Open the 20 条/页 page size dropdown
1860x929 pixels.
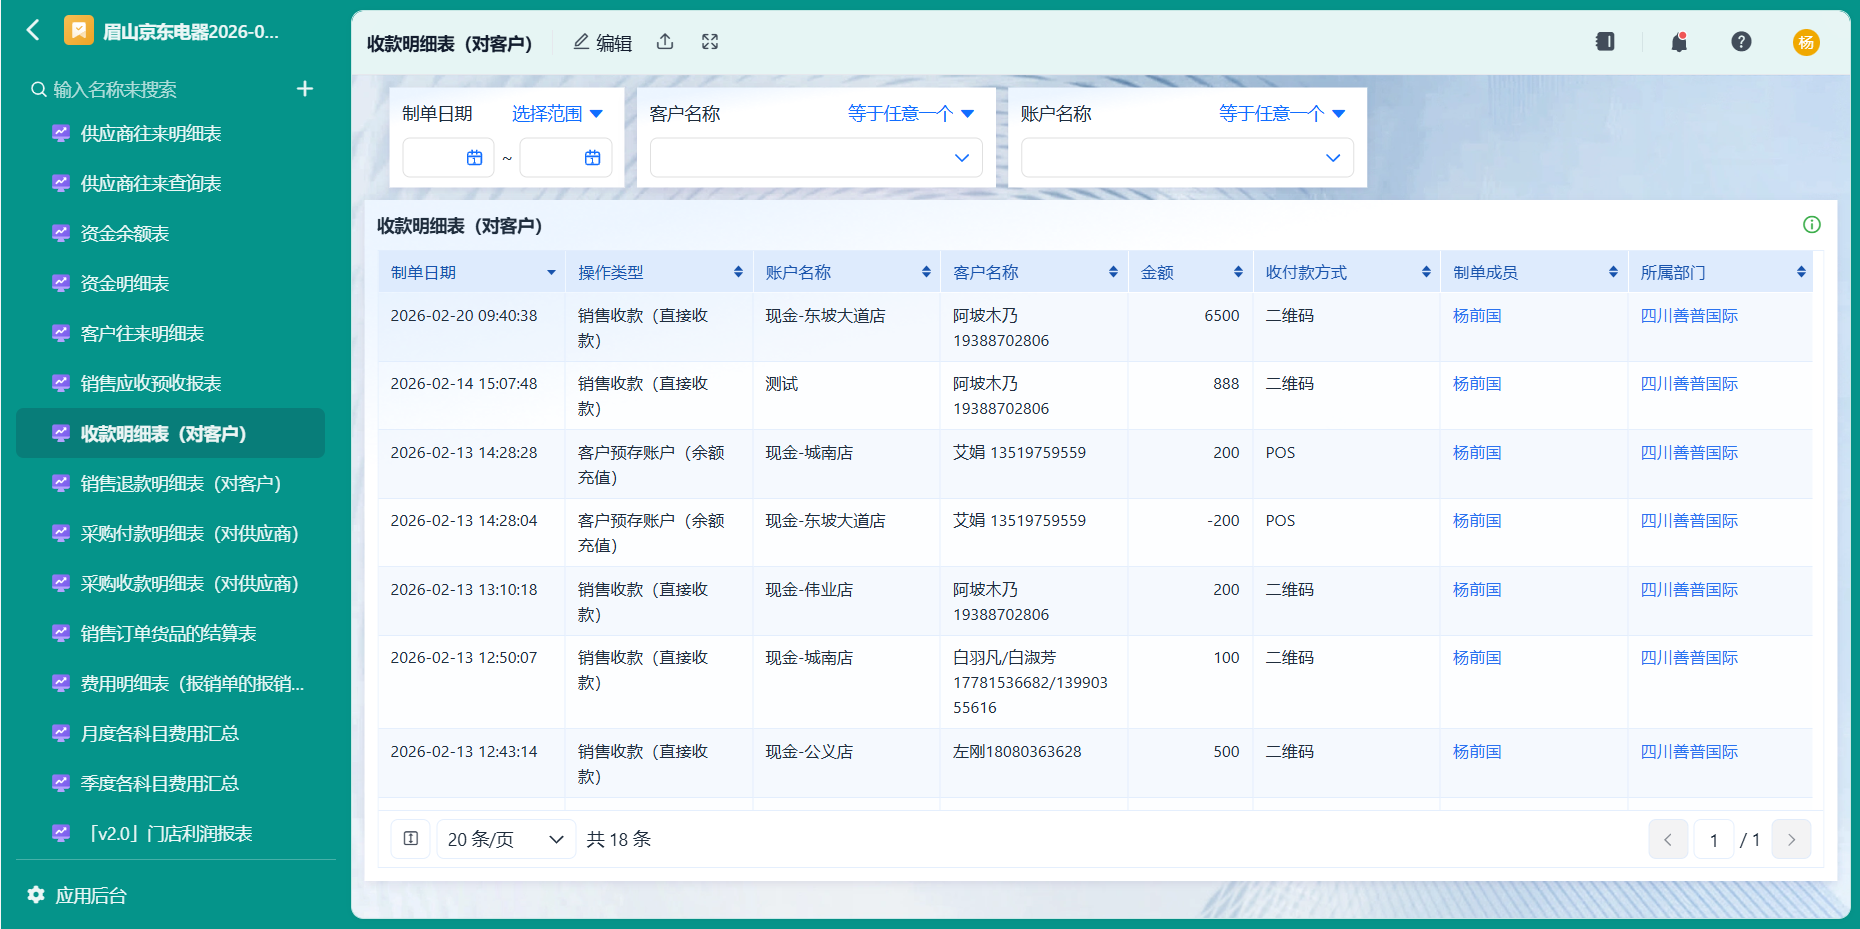tap(506, 839)
